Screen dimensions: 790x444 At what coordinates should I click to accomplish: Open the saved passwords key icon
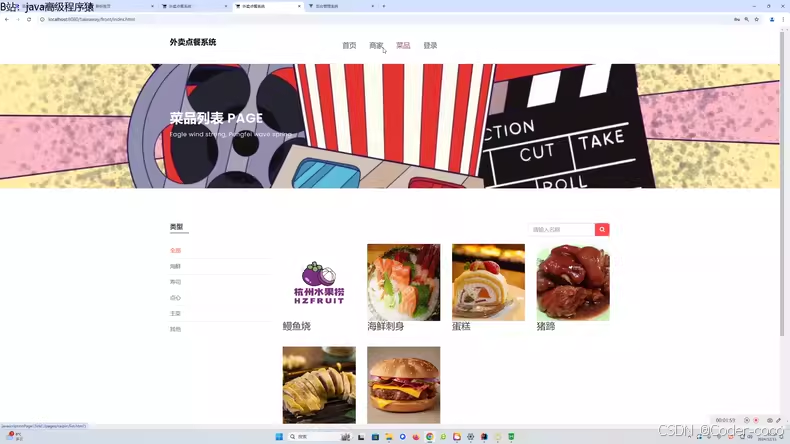coord(737,19)
